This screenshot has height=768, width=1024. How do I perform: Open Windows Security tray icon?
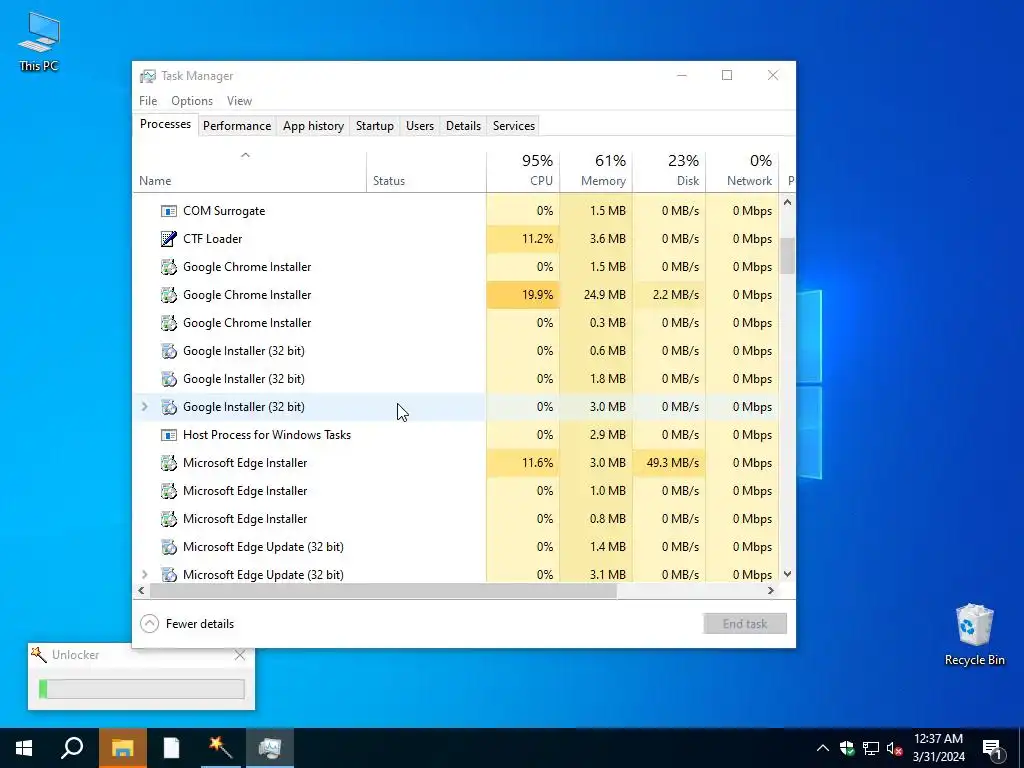[x=847, y=748]
